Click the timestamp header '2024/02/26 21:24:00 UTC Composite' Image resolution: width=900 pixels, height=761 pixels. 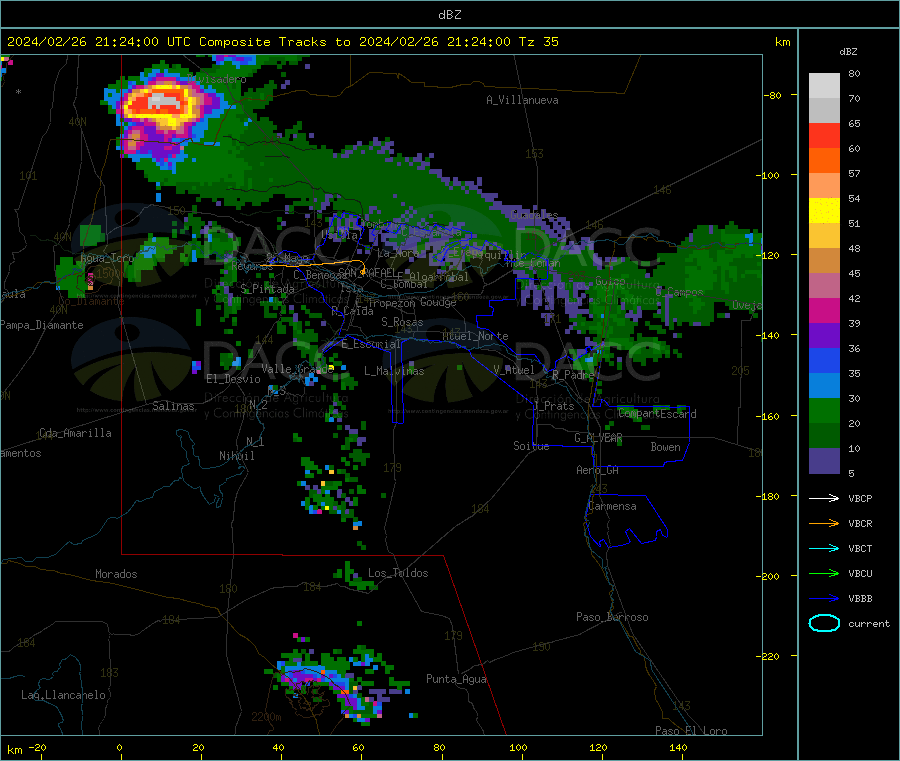tap(139, 42)
